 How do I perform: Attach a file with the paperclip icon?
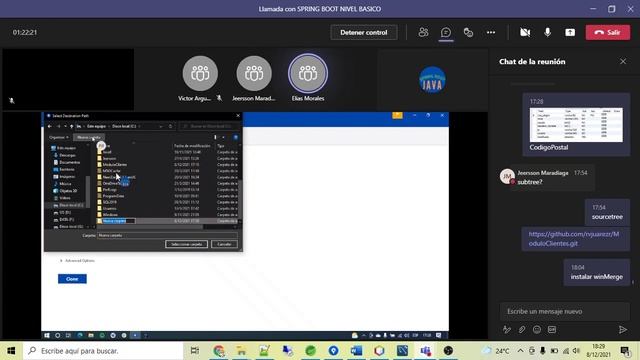point(522,329)
